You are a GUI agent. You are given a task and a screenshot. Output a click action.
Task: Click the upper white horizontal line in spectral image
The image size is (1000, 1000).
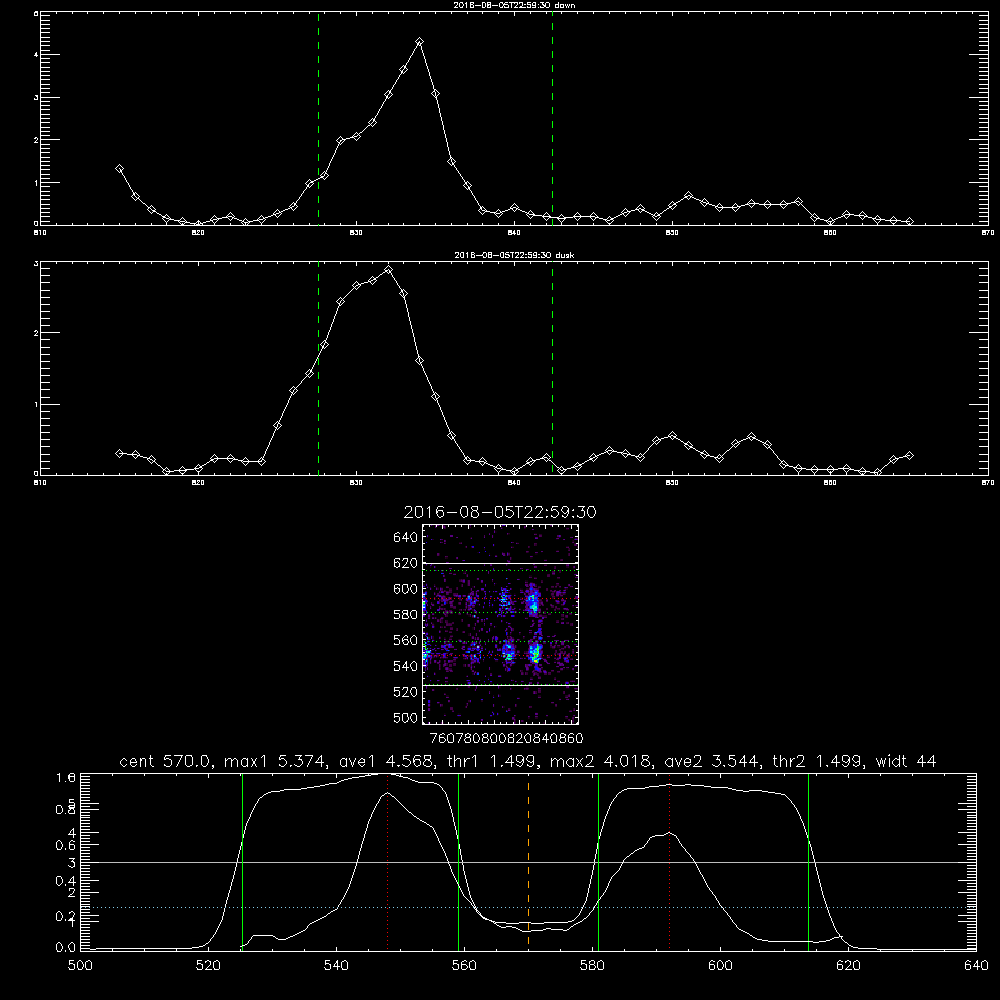tap(501, 563)
